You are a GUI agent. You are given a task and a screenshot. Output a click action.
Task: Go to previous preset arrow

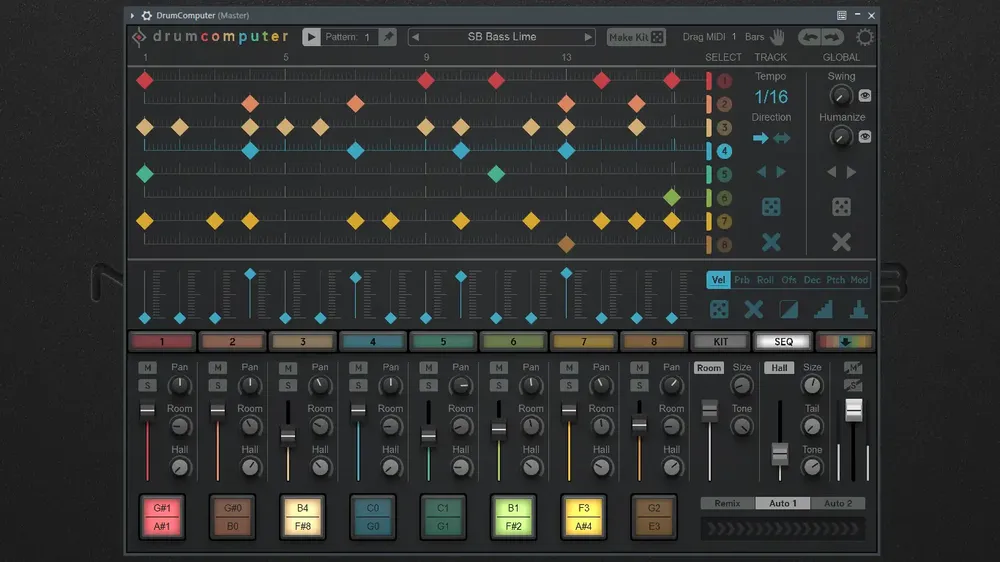click(416, 37)
